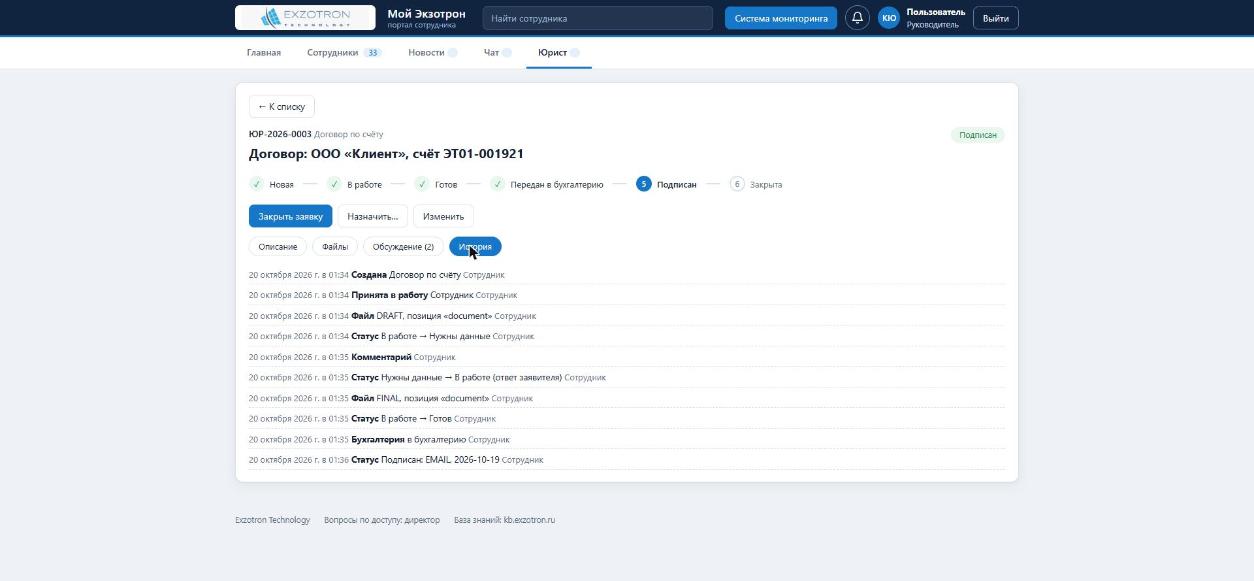Select the История section pill
Screen dimensions: 1254x581
tap(475, 247)
